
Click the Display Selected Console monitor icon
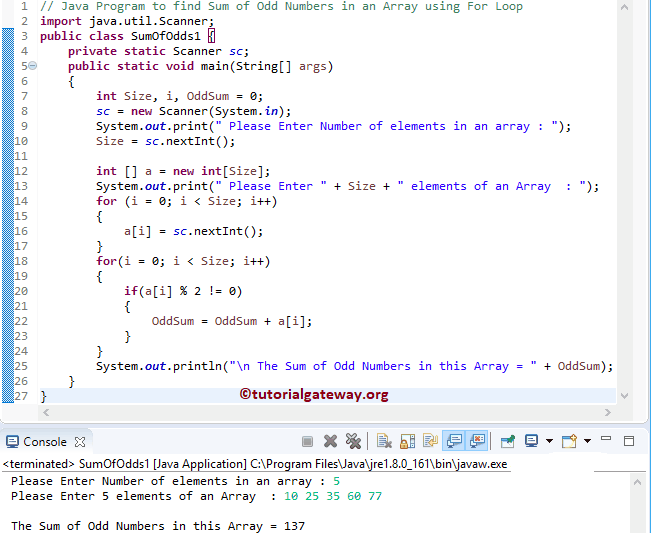click(x=531, y=441)
